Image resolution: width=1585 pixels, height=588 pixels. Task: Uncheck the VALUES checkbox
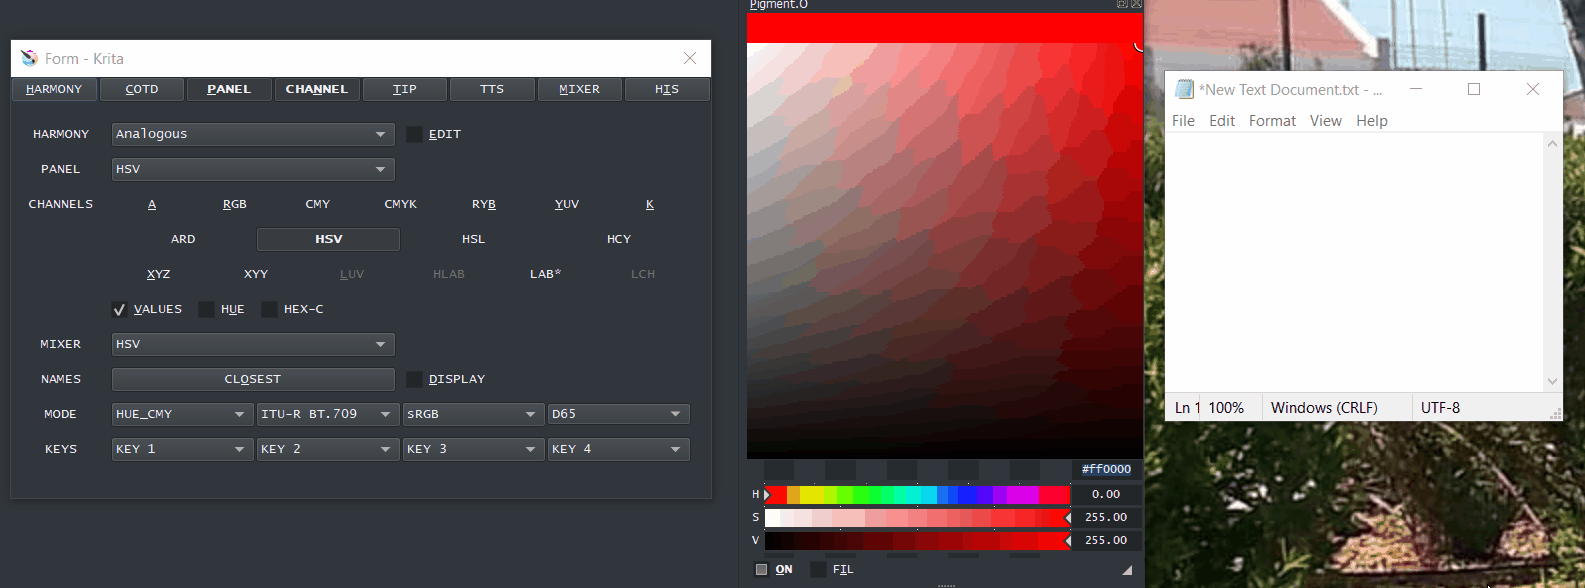[120, 309]
